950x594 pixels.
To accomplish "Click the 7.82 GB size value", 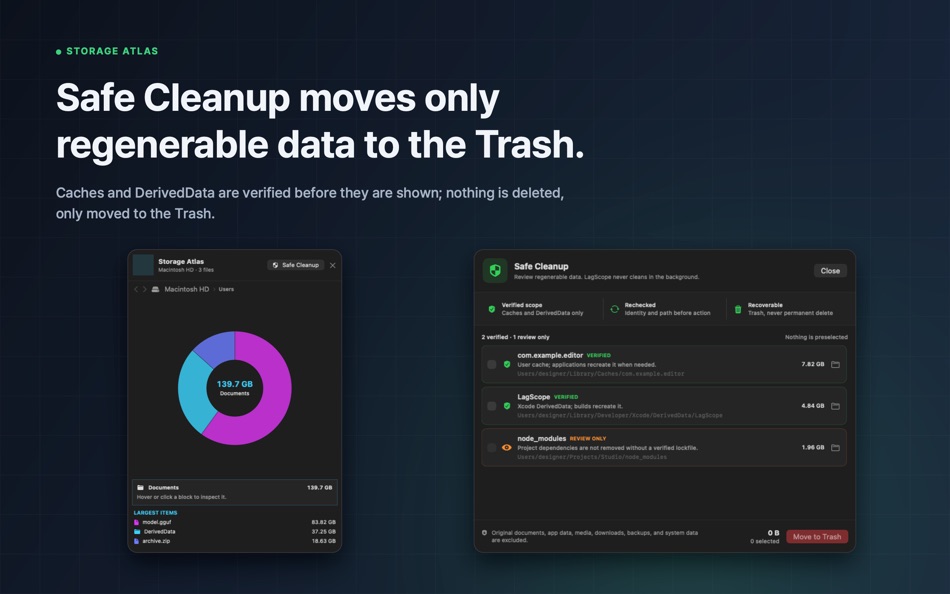I will [812, 364].
